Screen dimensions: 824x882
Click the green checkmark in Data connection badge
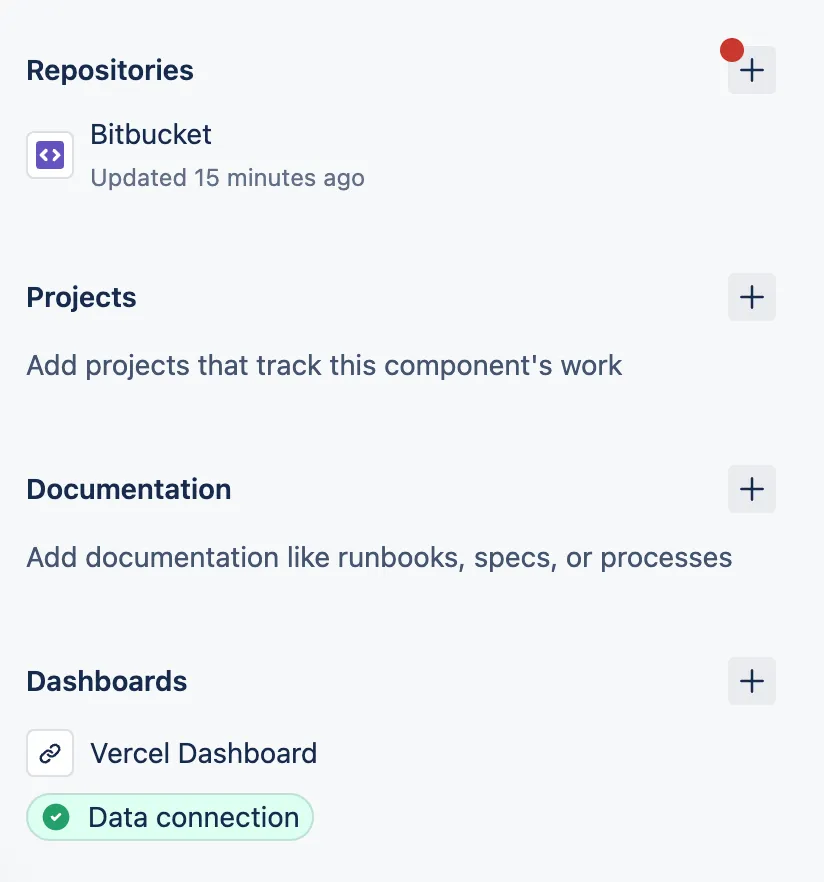[x=56, y=817]
